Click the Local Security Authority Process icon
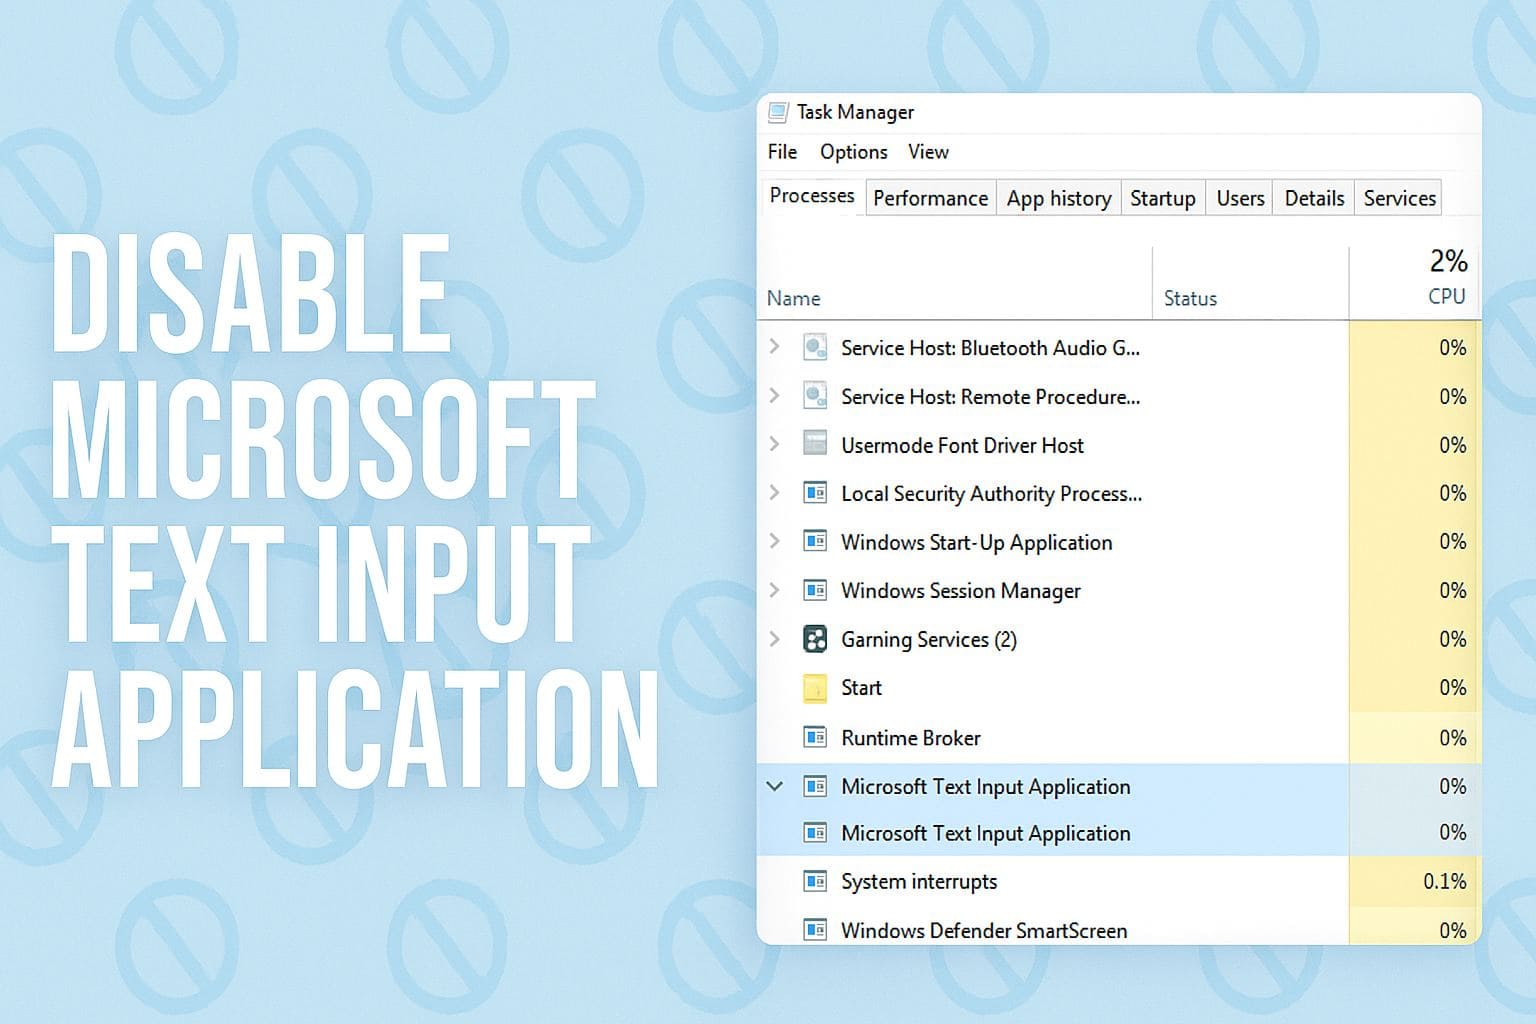The width and height of the screenshot is (1536, 1024). [x=815, y=493]
